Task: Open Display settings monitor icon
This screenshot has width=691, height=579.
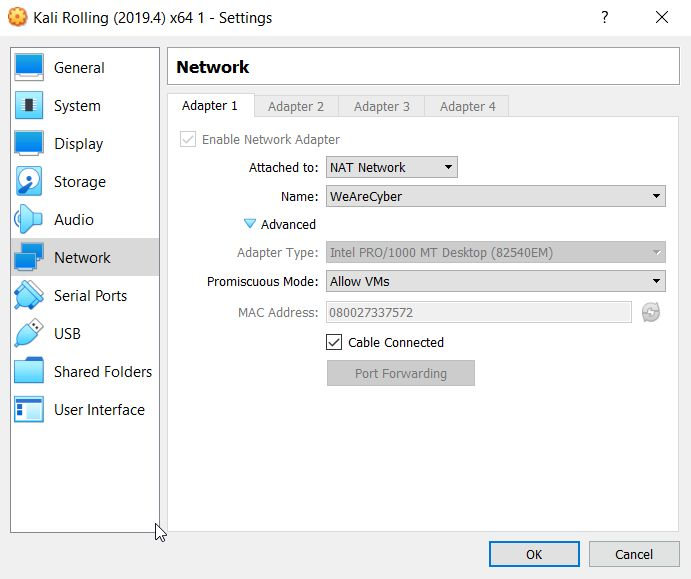Action: coord(29,143)
